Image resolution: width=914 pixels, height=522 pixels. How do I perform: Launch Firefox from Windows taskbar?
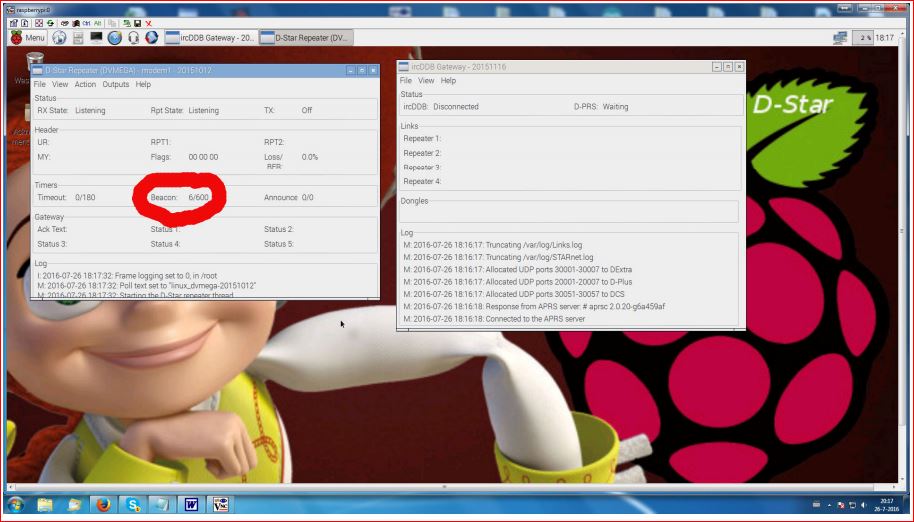[104, 504]
